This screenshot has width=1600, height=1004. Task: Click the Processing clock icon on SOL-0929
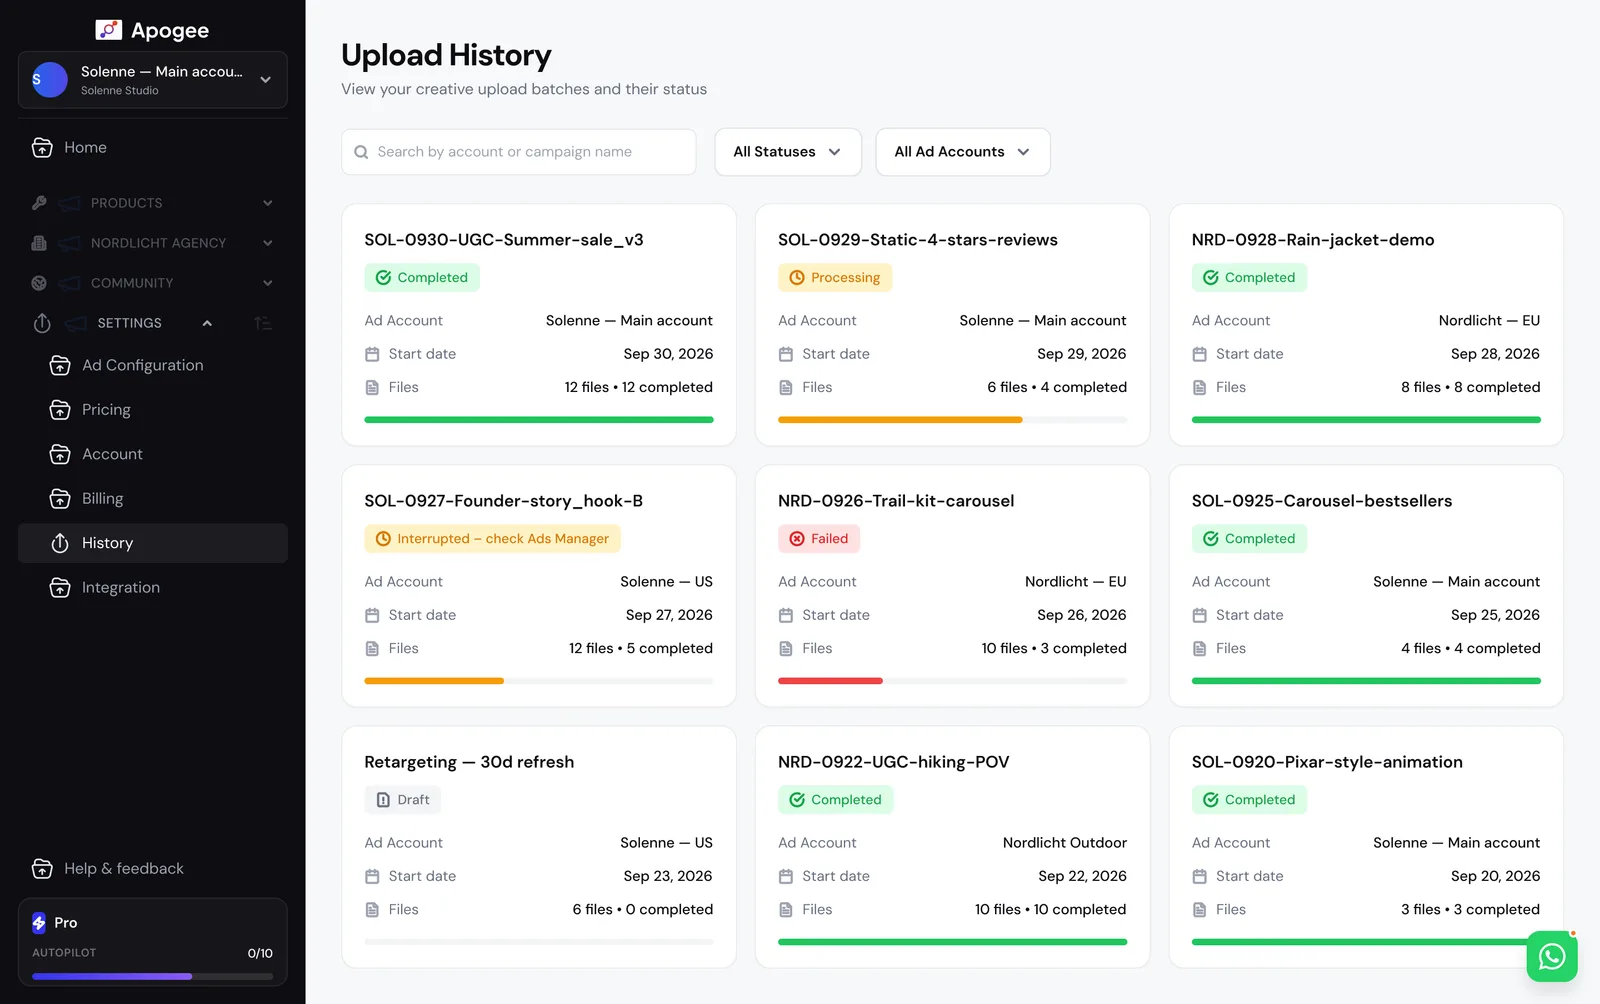coord(797,278)
